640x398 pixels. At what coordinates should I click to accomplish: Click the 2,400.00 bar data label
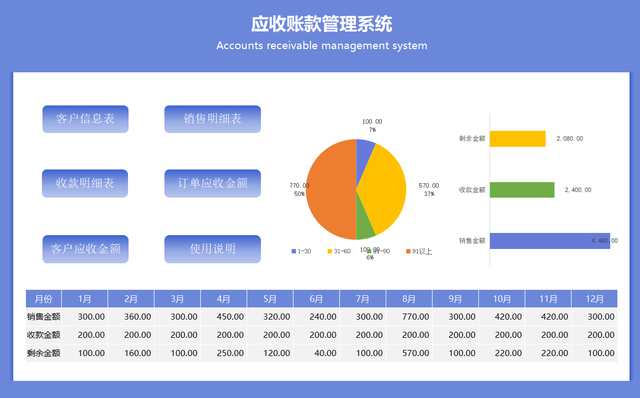[578, 190]
